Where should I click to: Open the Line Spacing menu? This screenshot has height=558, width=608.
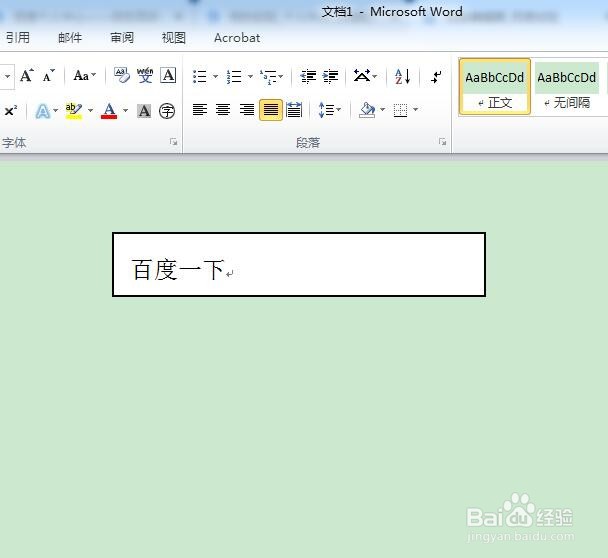[329, 110]
